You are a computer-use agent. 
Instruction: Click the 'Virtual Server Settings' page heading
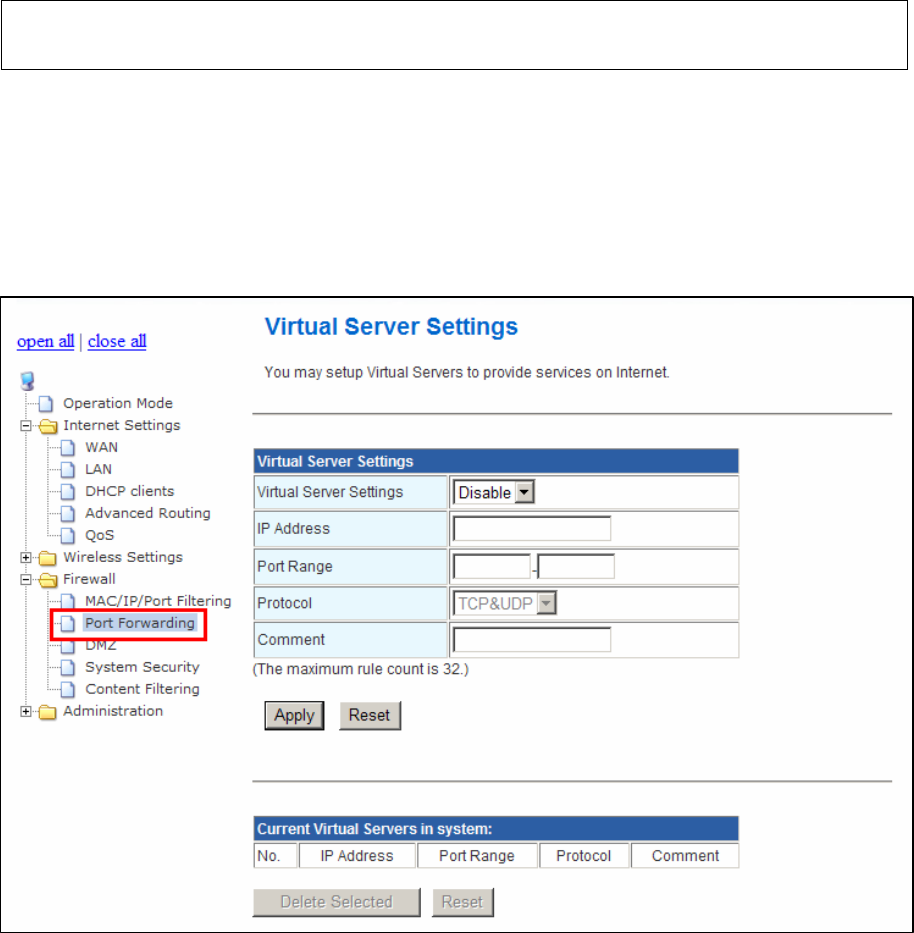click(391, 327)
